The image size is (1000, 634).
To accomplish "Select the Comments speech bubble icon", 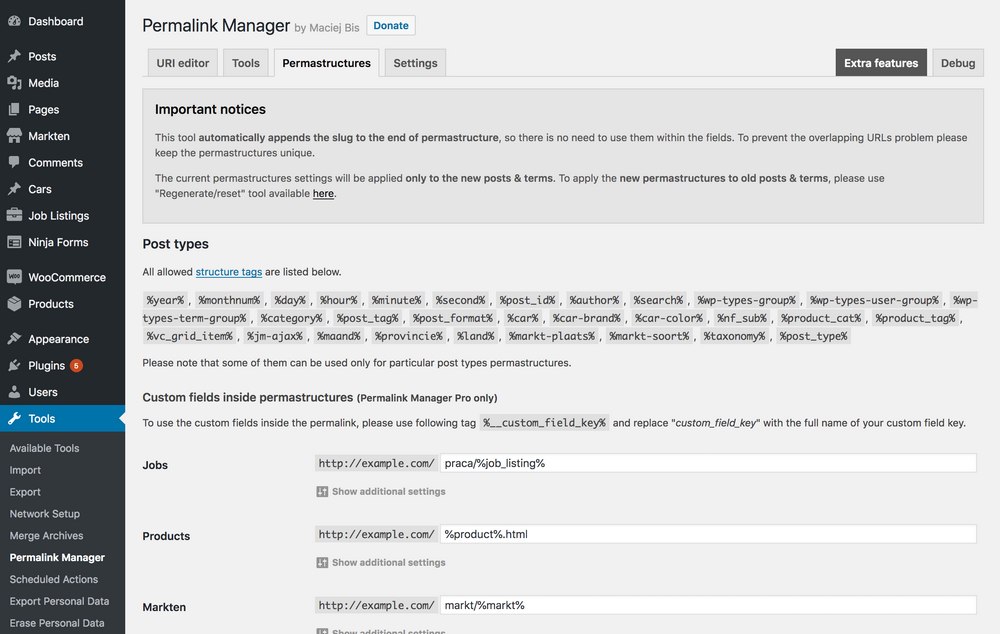I will coord(14,162).
